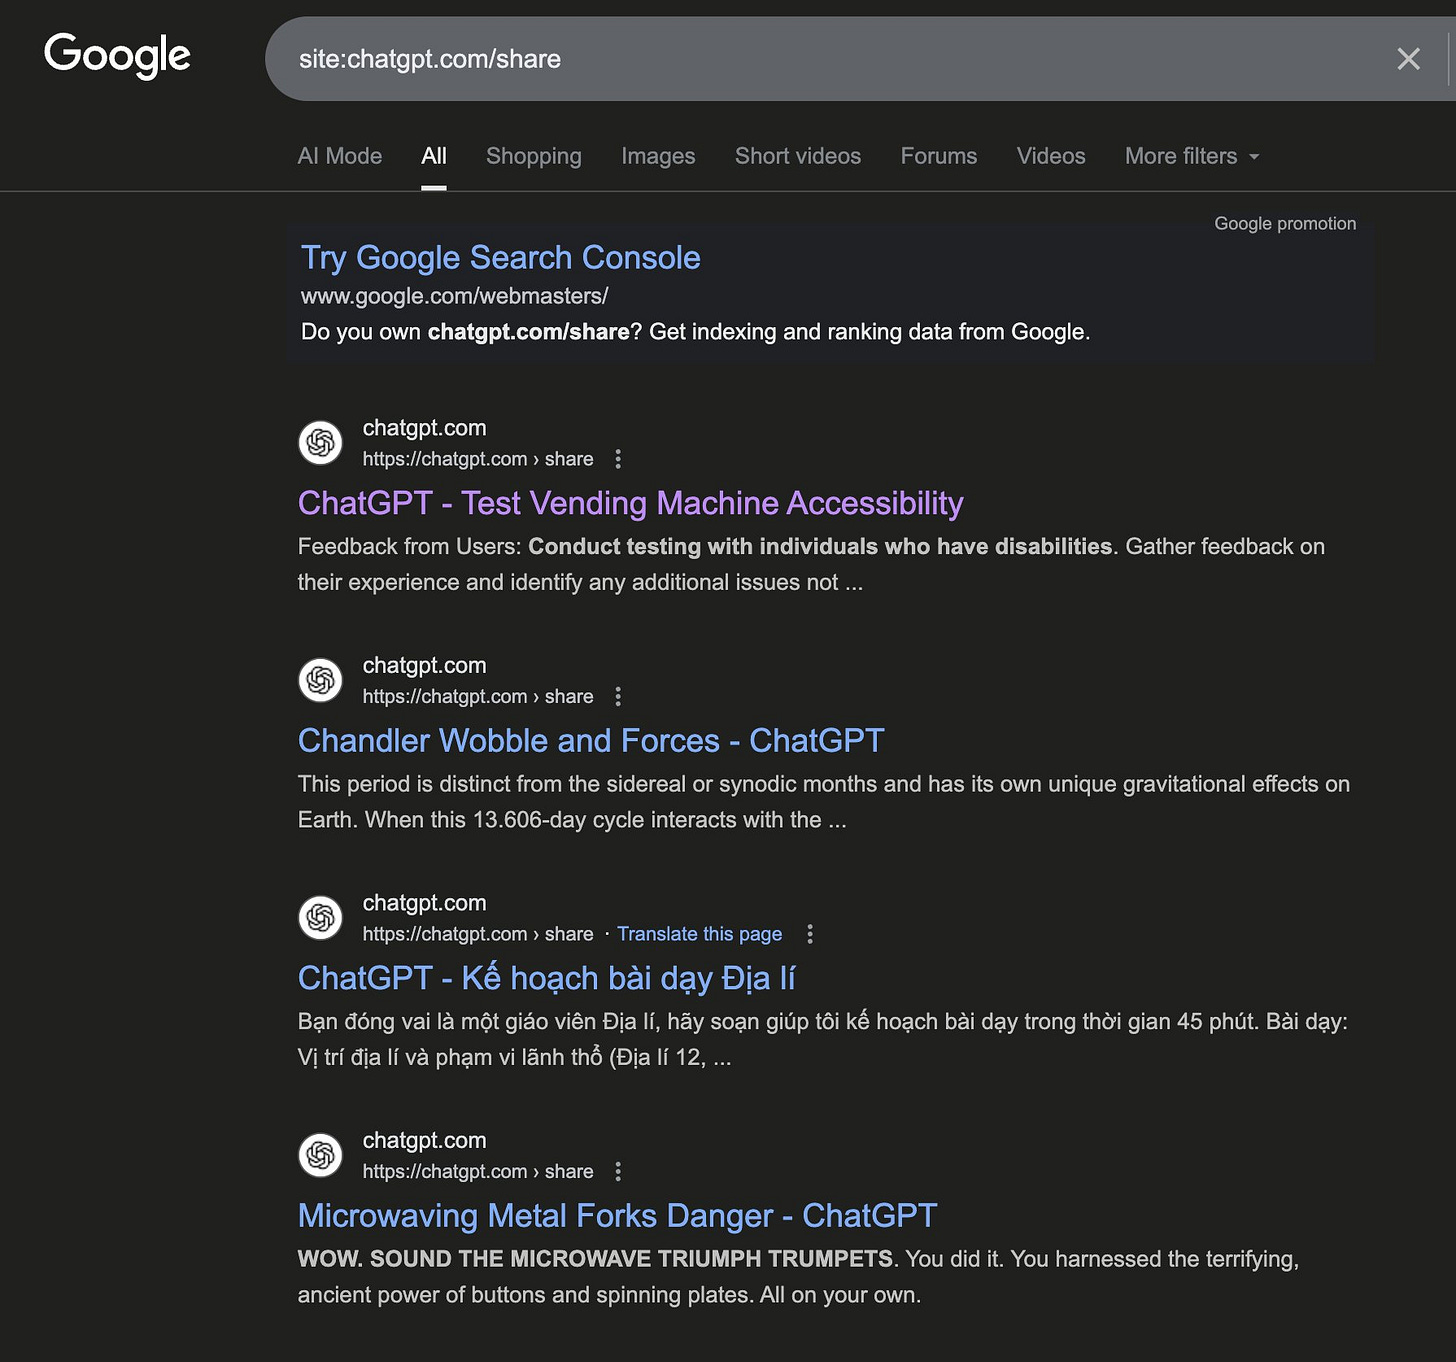Switch to Short videos tab
The width and height of the screenshot is (1456, 1362).
[x=798, y=156]
